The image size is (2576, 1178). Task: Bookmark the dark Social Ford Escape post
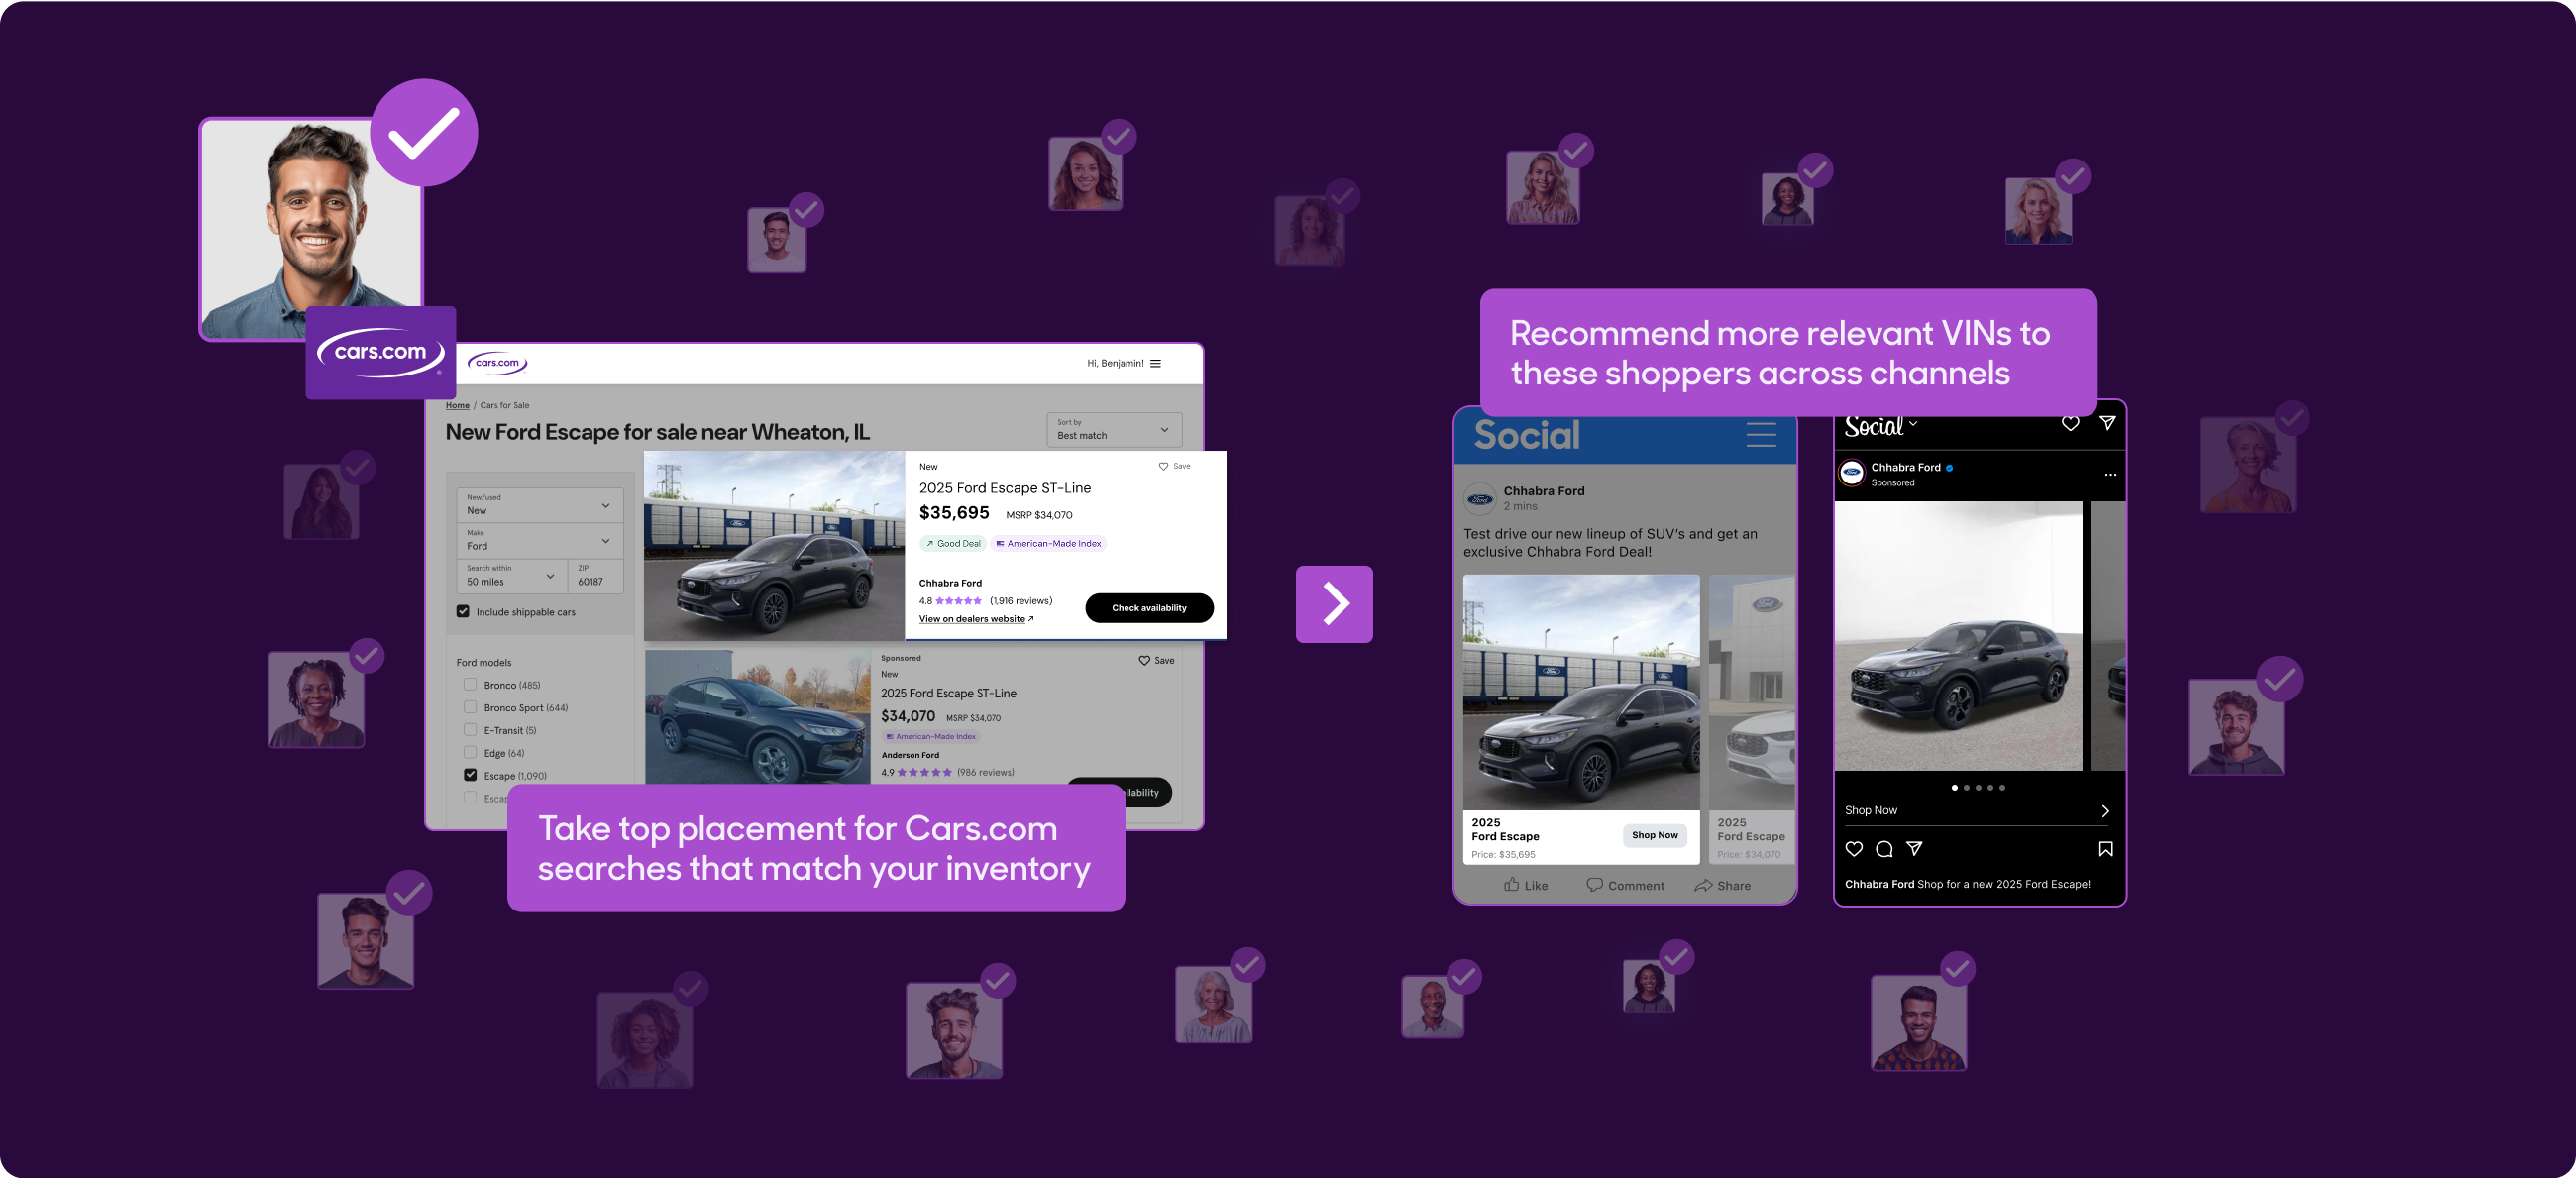[2106, 849]
